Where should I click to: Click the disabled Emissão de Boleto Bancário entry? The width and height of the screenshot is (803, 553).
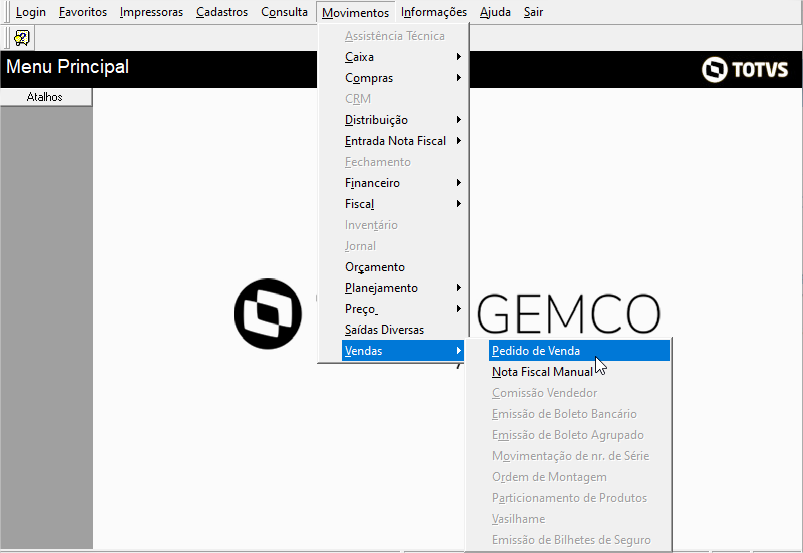click(579, 414)
